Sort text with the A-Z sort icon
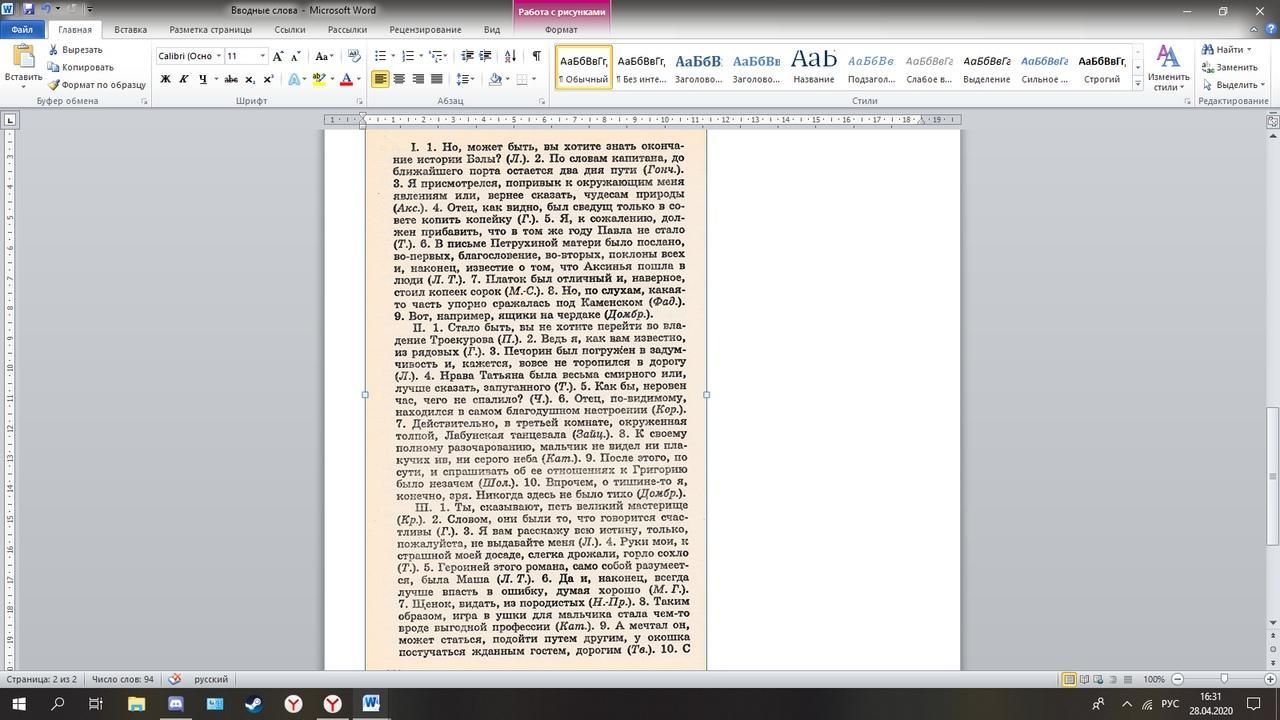The height and width of the screenshot is (720, 1280). 511,56
